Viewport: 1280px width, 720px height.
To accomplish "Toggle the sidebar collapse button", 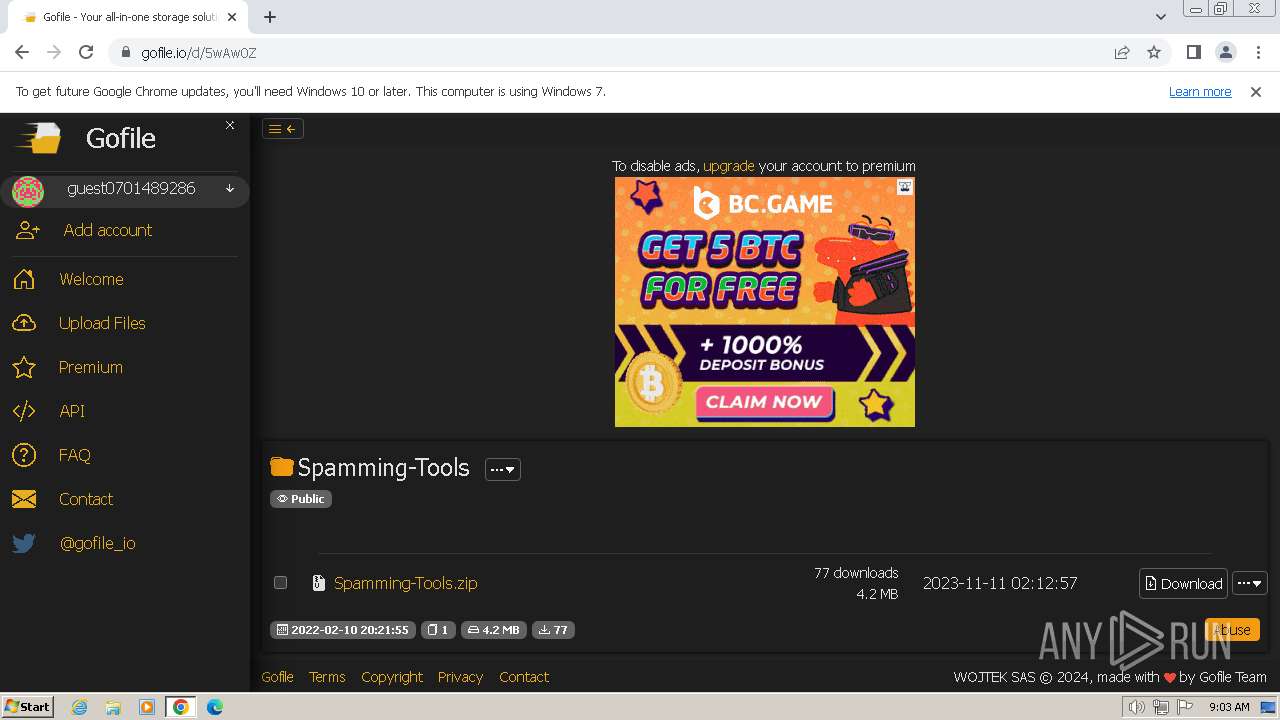I will [x=282, y=128].
